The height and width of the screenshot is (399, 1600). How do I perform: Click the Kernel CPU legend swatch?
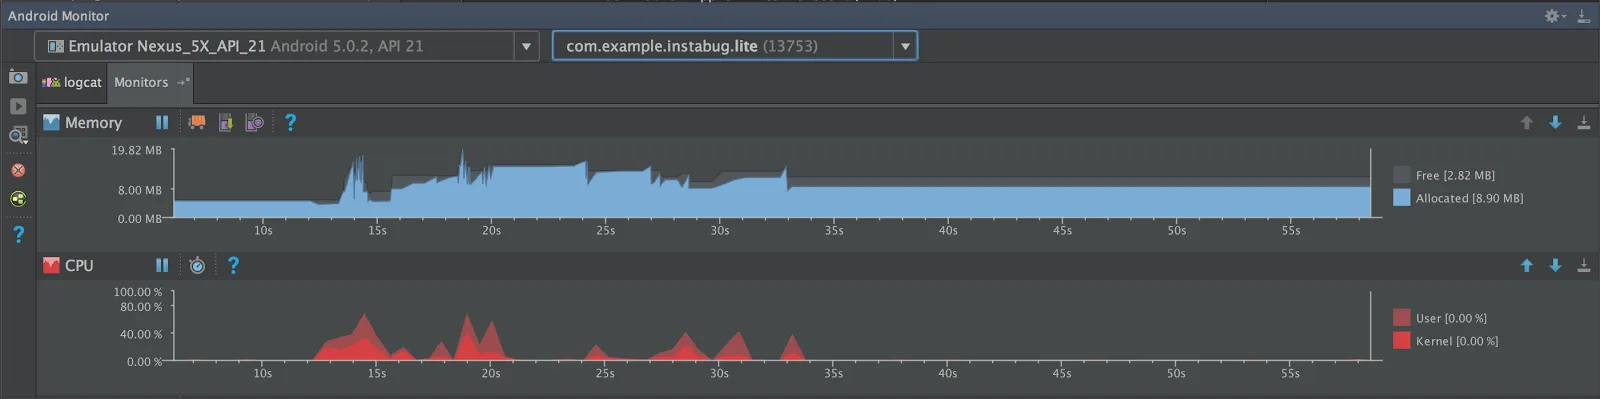[1402, 341]
